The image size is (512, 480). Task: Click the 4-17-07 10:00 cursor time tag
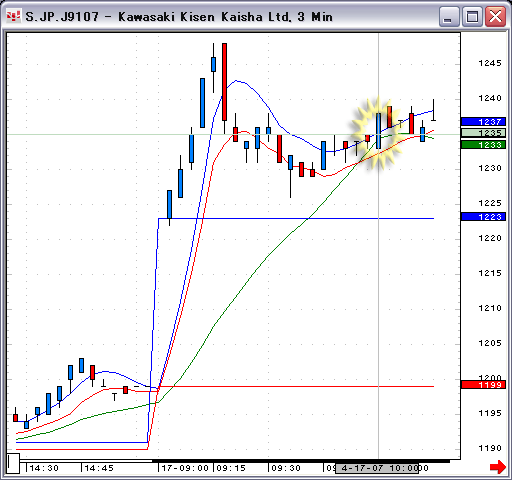pos(377,468)
